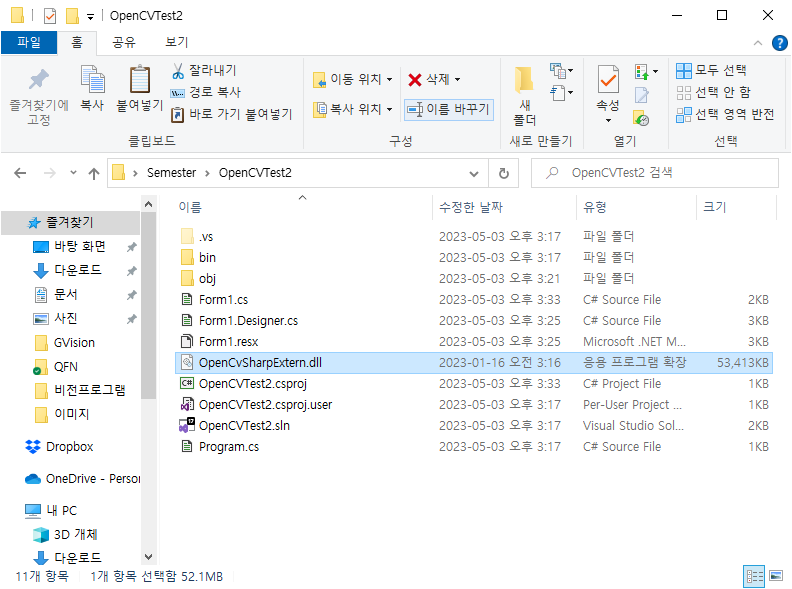Click the history icon in 열기 group
792x589 pixels.
[x=641, y=118]
